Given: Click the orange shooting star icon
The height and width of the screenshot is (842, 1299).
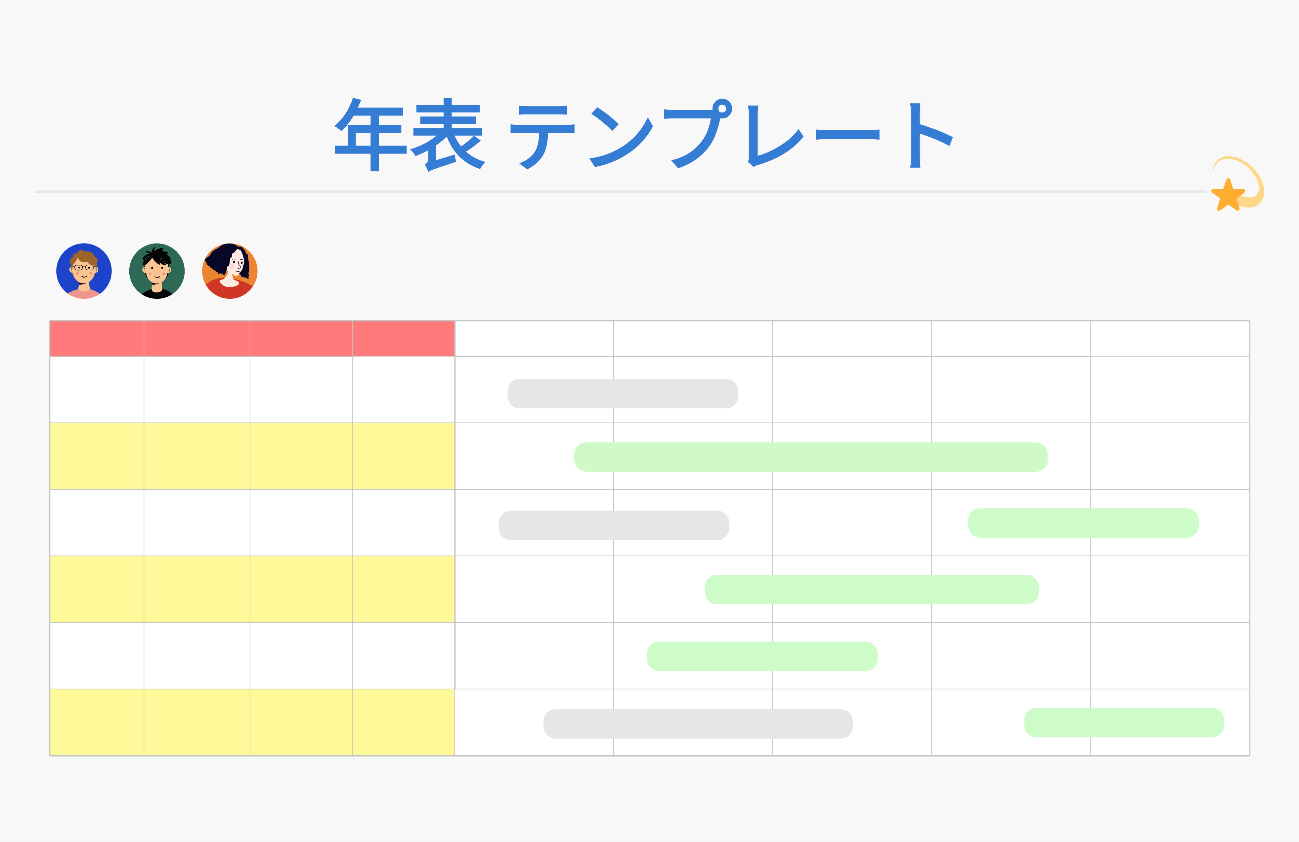Looking at the screenshot, I should pyautogui.click(x=1230, y=193).
